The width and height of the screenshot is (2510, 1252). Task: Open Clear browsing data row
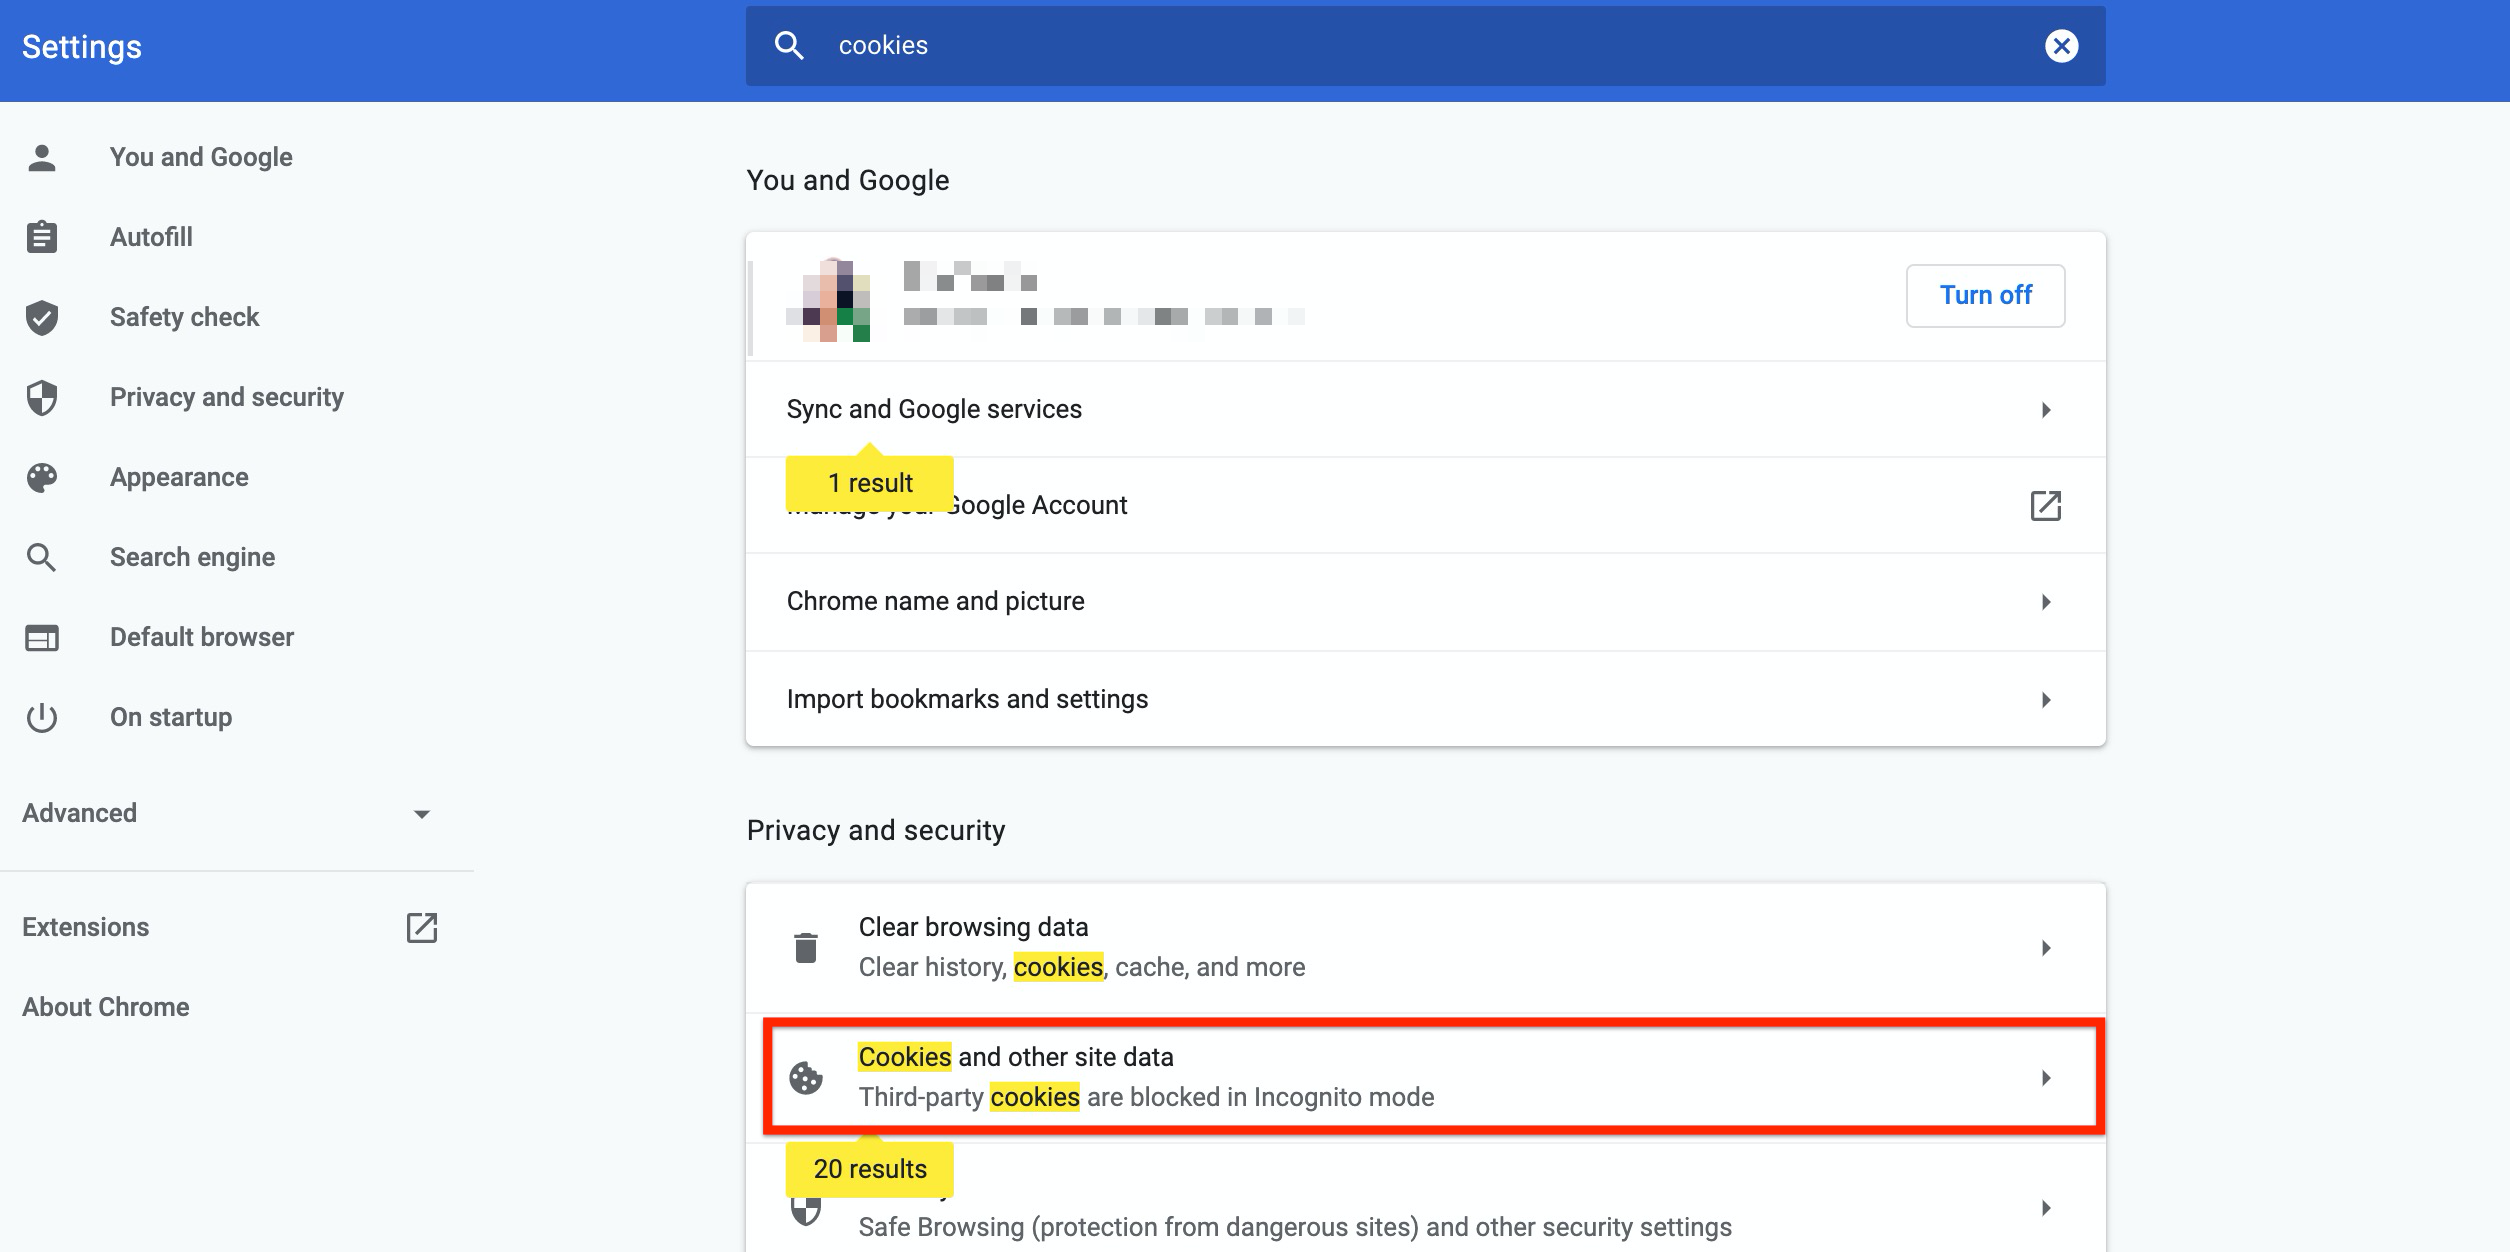1425,947
